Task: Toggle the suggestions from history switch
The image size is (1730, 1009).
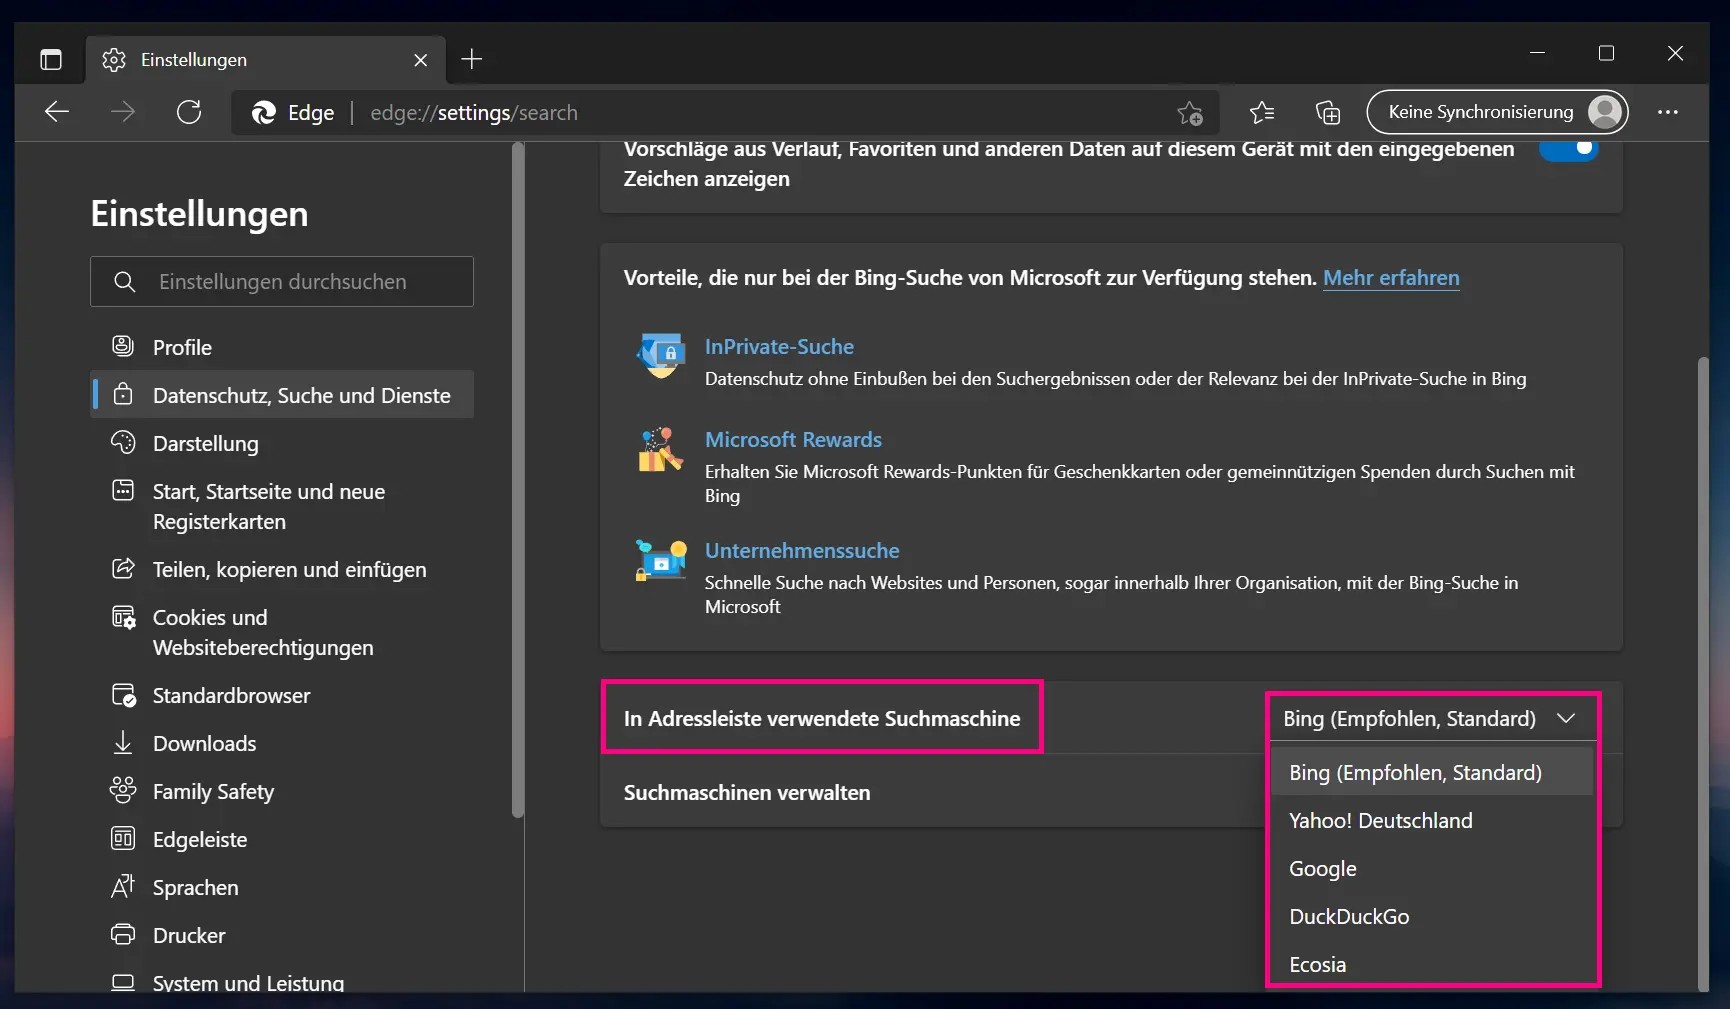Action: click(1569, 150)
